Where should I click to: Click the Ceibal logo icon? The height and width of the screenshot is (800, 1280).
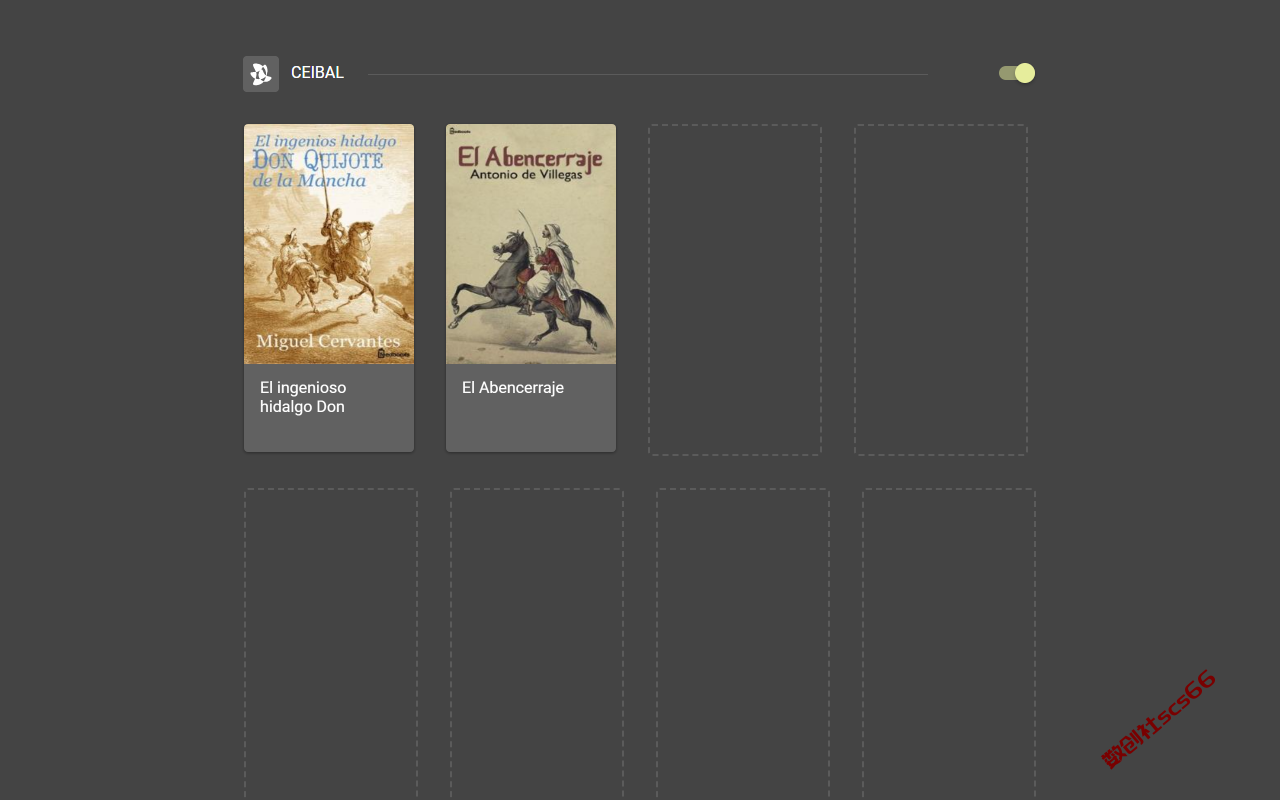(x=261, y=74)
